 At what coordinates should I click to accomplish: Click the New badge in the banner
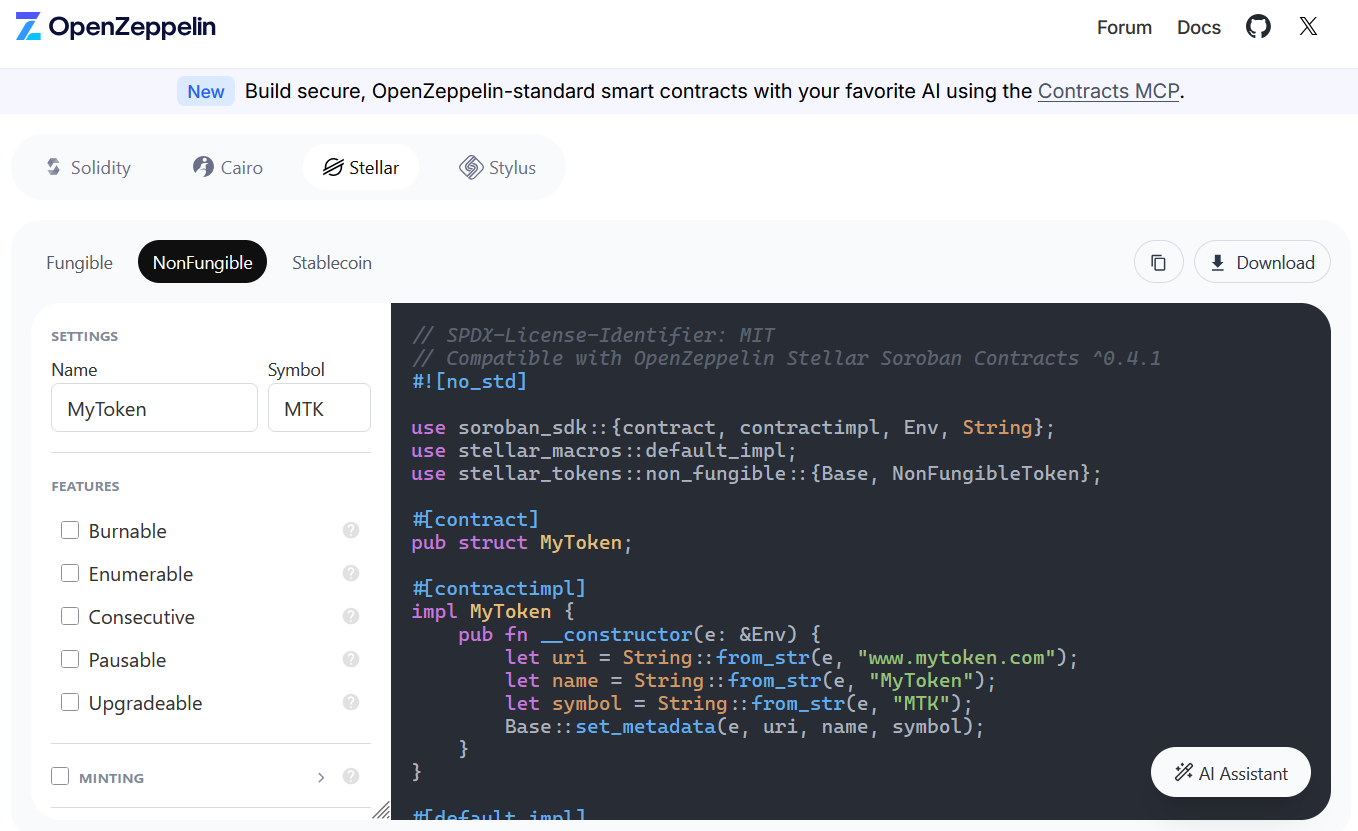[206, 91]
